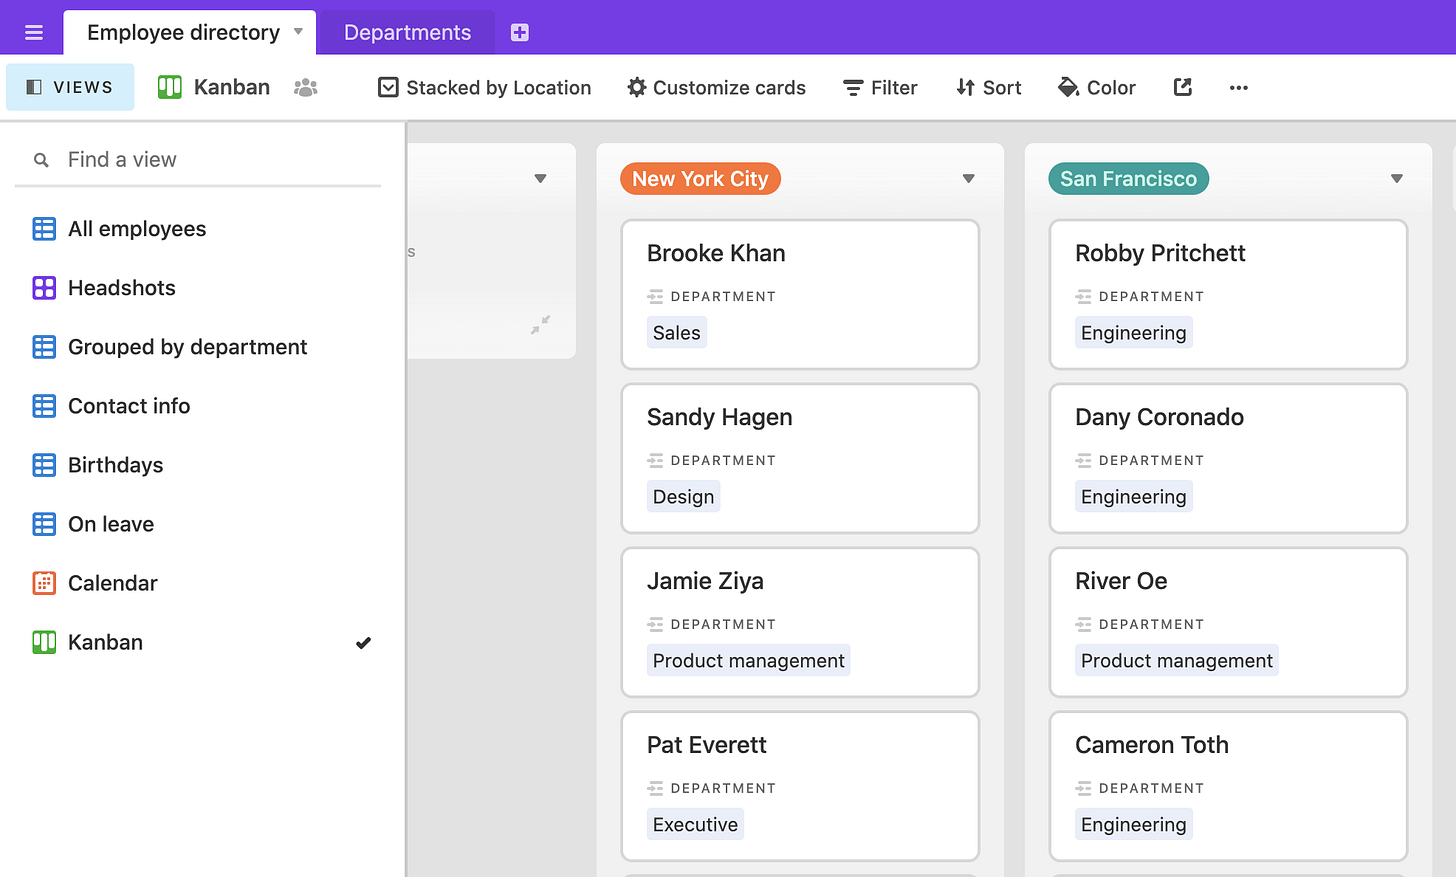The width and height of the screenshot is (1456, 877).
Task: Open the Filter options
Action: tap(879, 88)
